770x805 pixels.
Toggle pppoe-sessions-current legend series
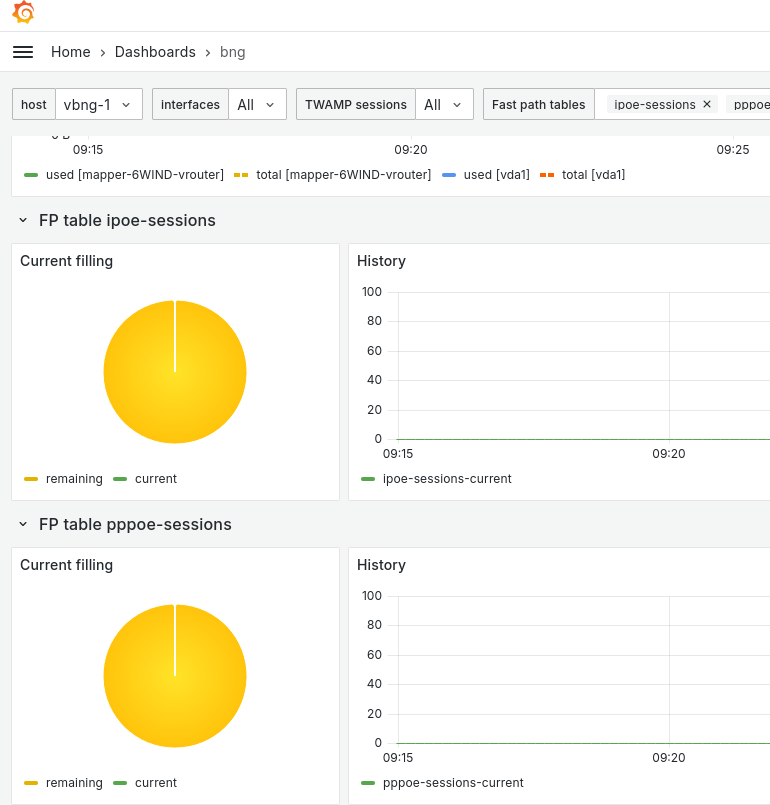click(453, 782)
